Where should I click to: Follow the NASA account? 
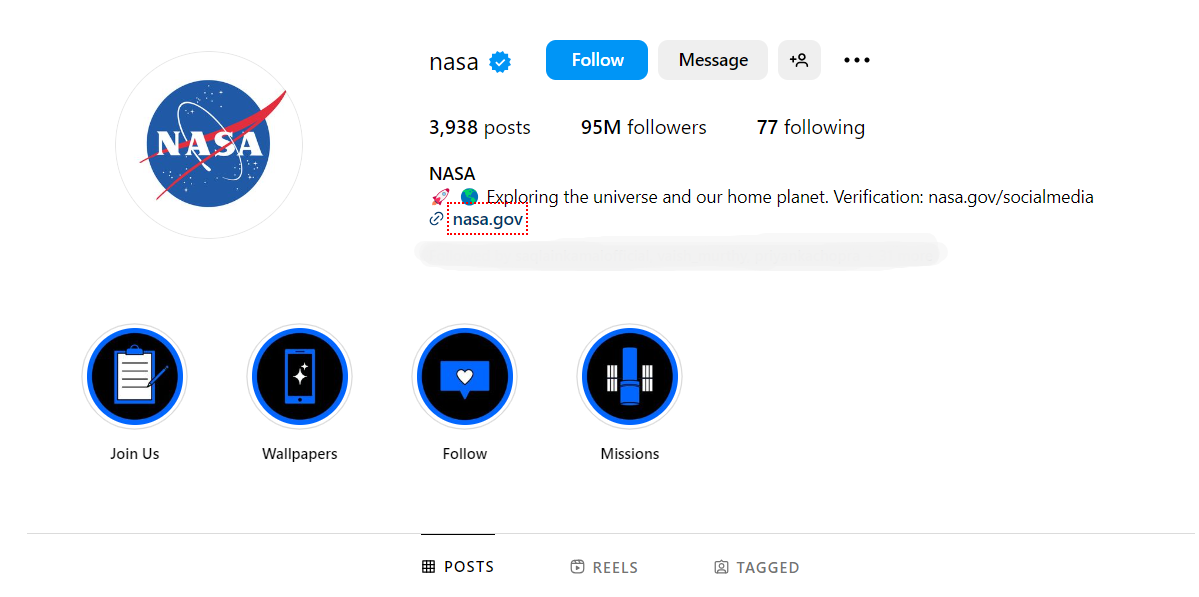tap(596, 60)
